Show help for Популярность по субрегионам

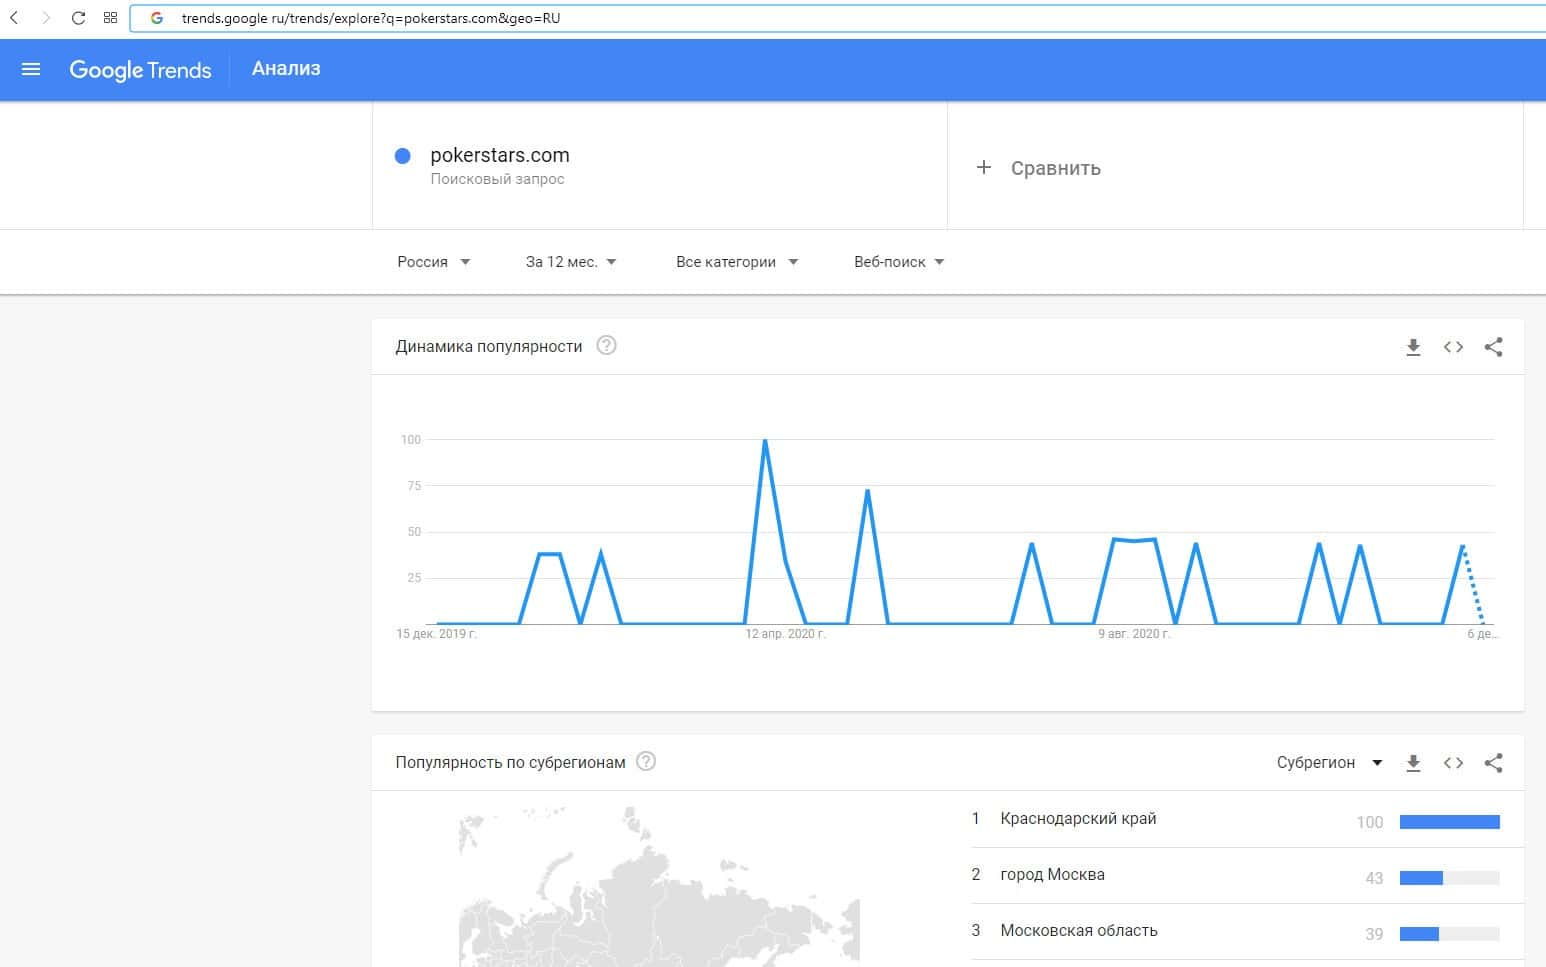pyautogui.click(x=646, y=762)
